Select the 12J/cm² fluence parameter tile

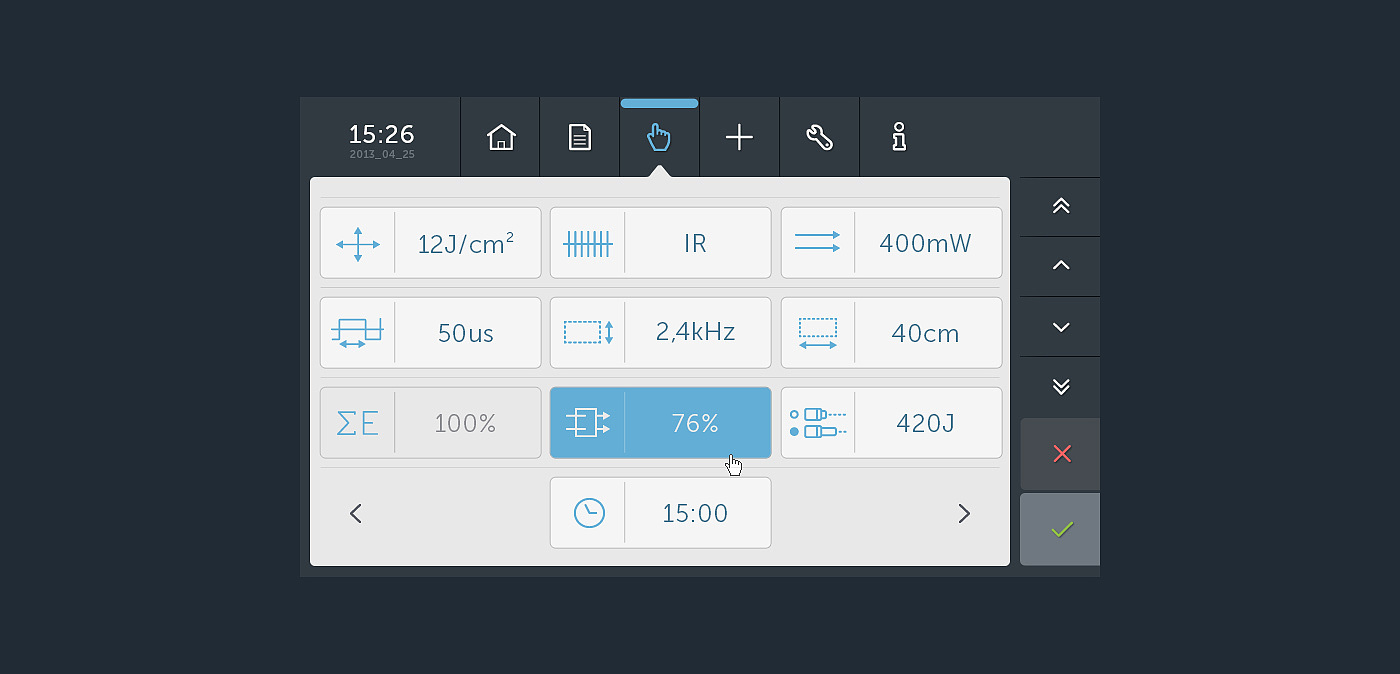pyautogui.click(x=430, y=243)
